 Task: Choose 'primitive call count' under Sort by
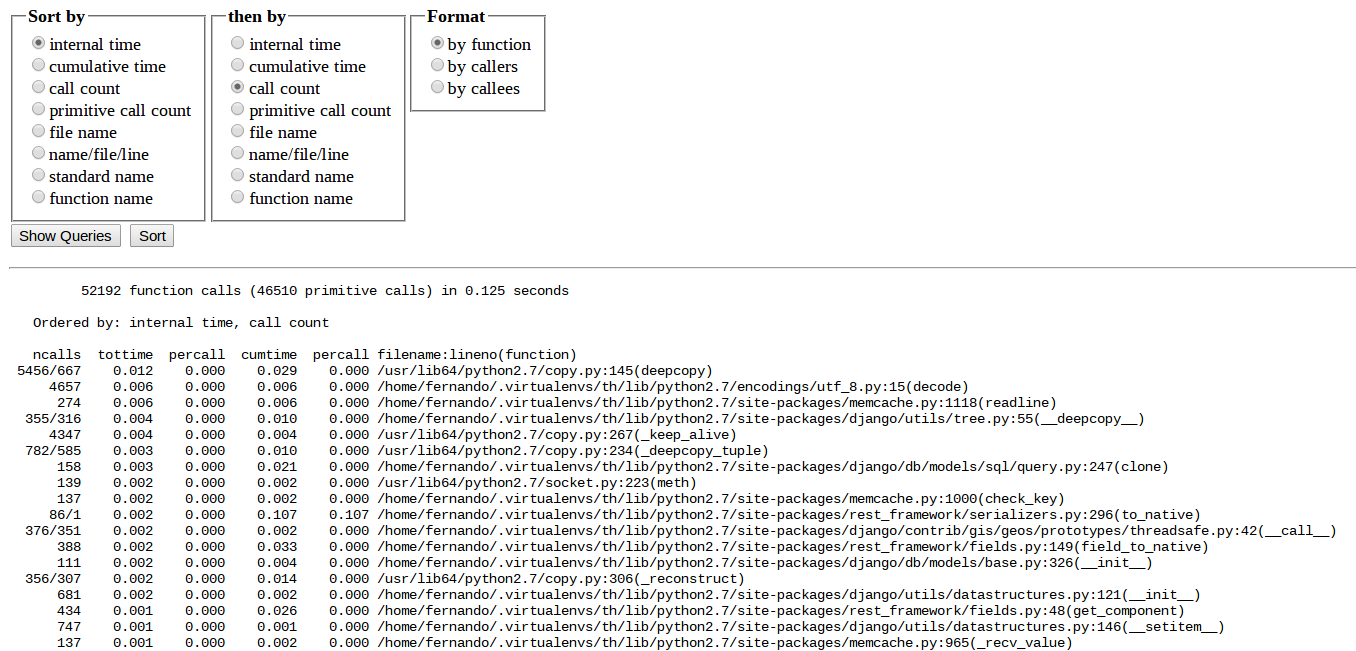(39, 109)
